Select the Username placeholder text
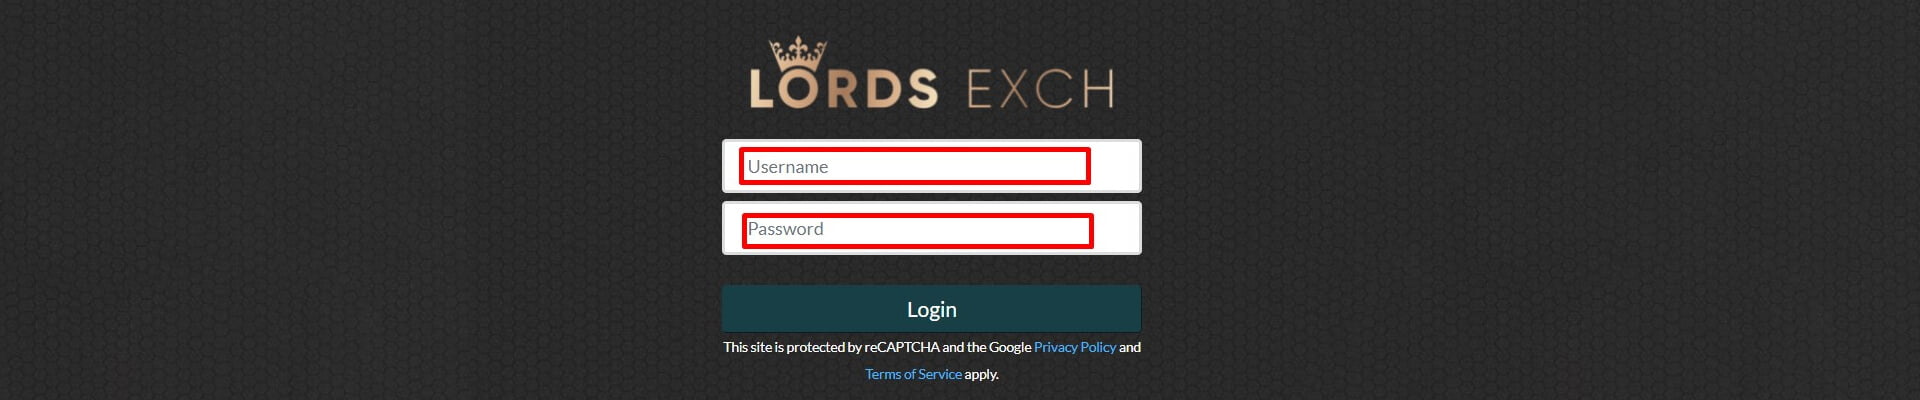This screenshot has height=400, width=1920. click(788, 167)
